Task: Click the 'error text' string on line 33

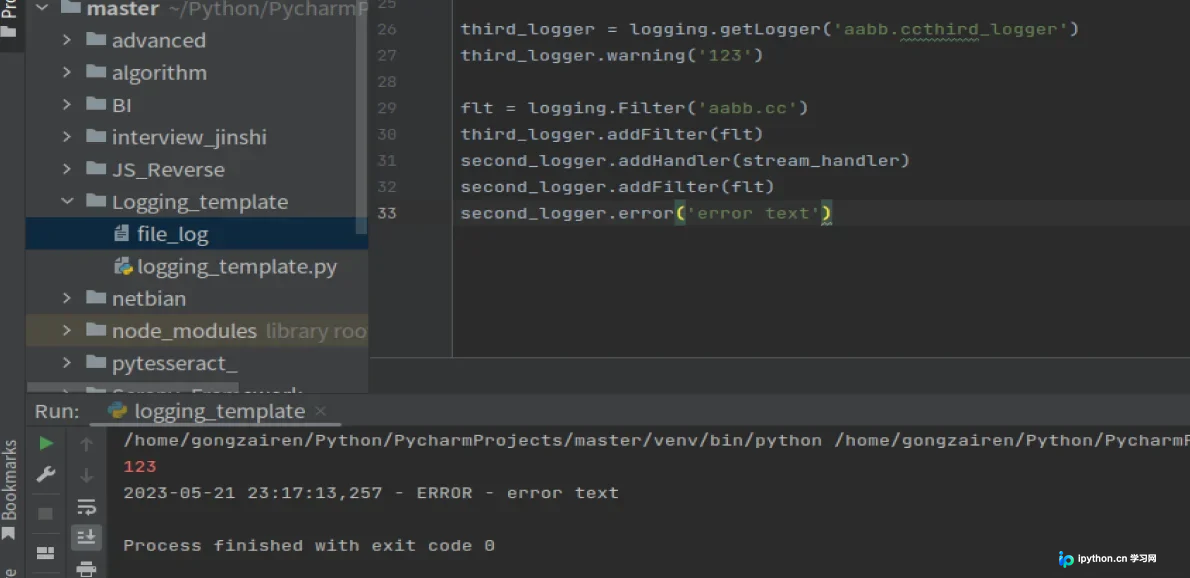Action: [x=753, y=213]
